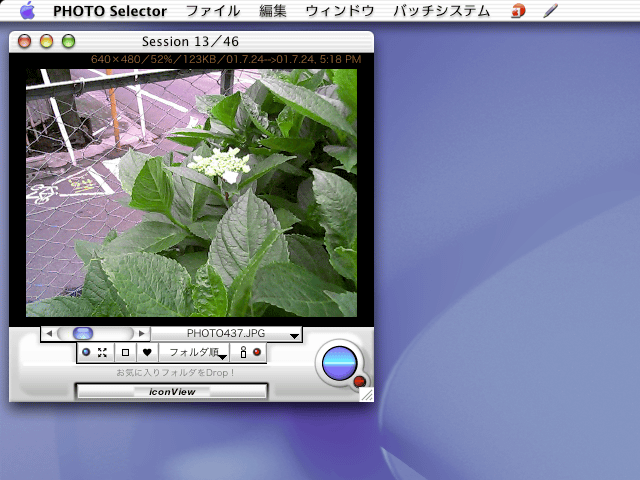Screen dimensions: 640x480
Task: Click the displayed hydrangea photo preview
Action: click(191, 193)
